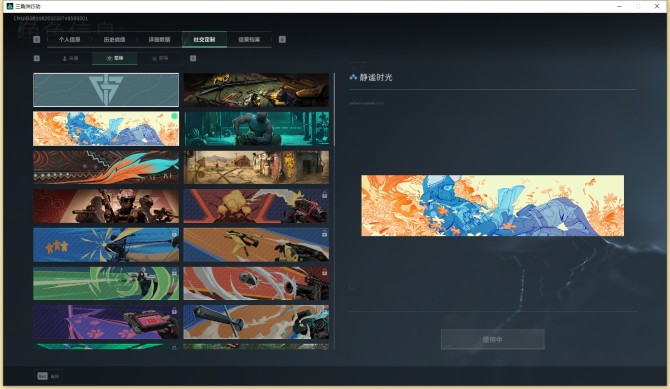The height and width of the screenshot is (389, 670).
Task: Select the explosion and red weapon banner
Action: [x=256, y=206]
